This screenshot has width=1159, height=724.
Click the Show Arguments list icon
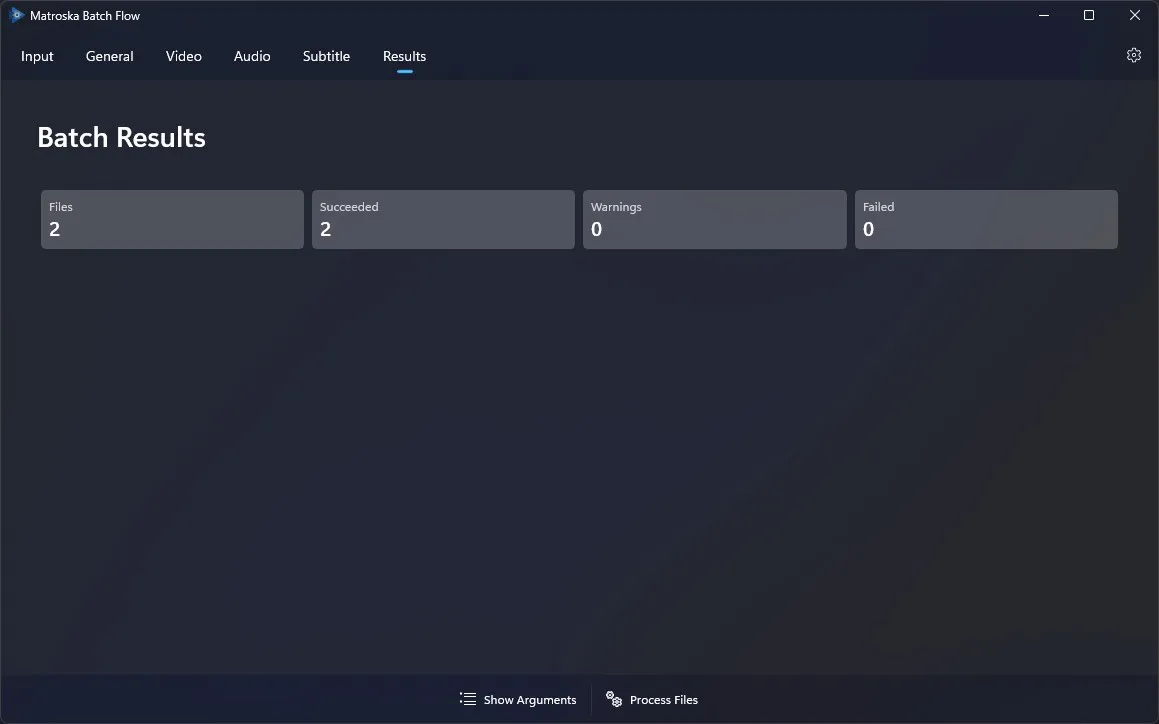click(467, 699)
